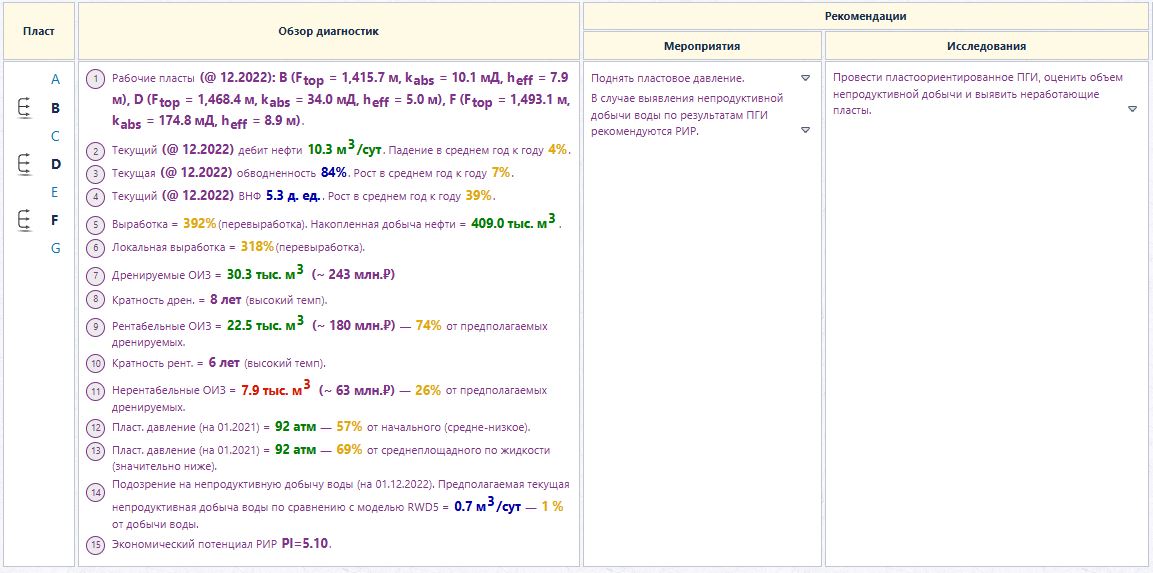Image resolution: width=1153 pixels, height=573 pixels.
Task: Click the perforation icon beside layer B
Action: pos(24,109)
